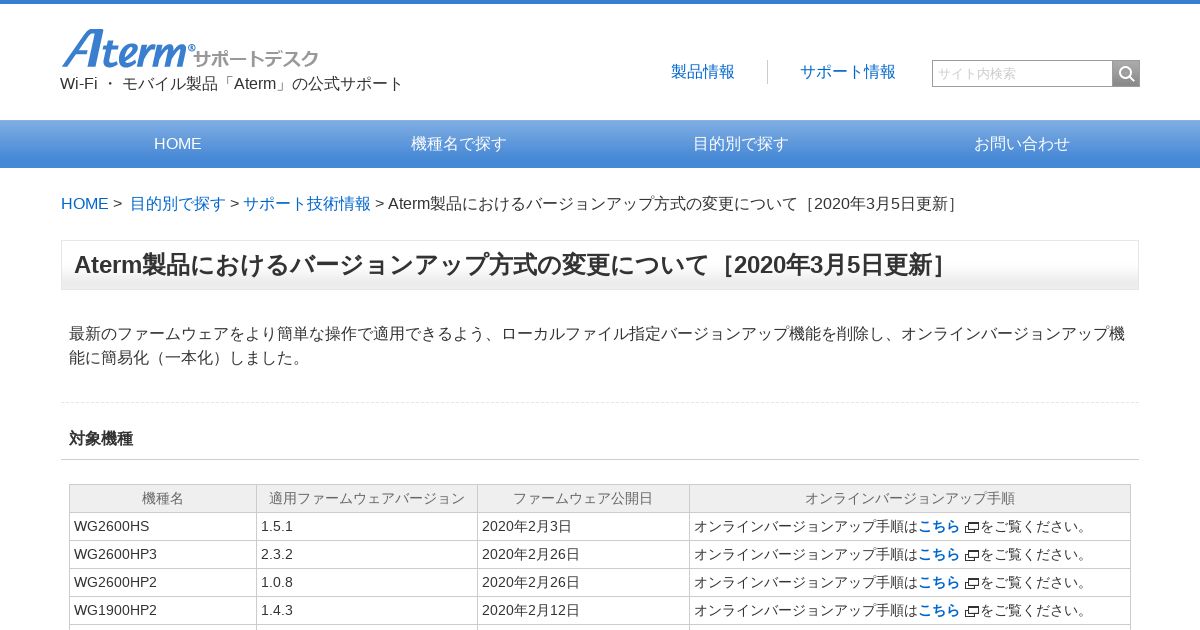Click the WG2600HP2 model name cell
The height and width of the screenshot is (630, 1200).
point(163,583)
